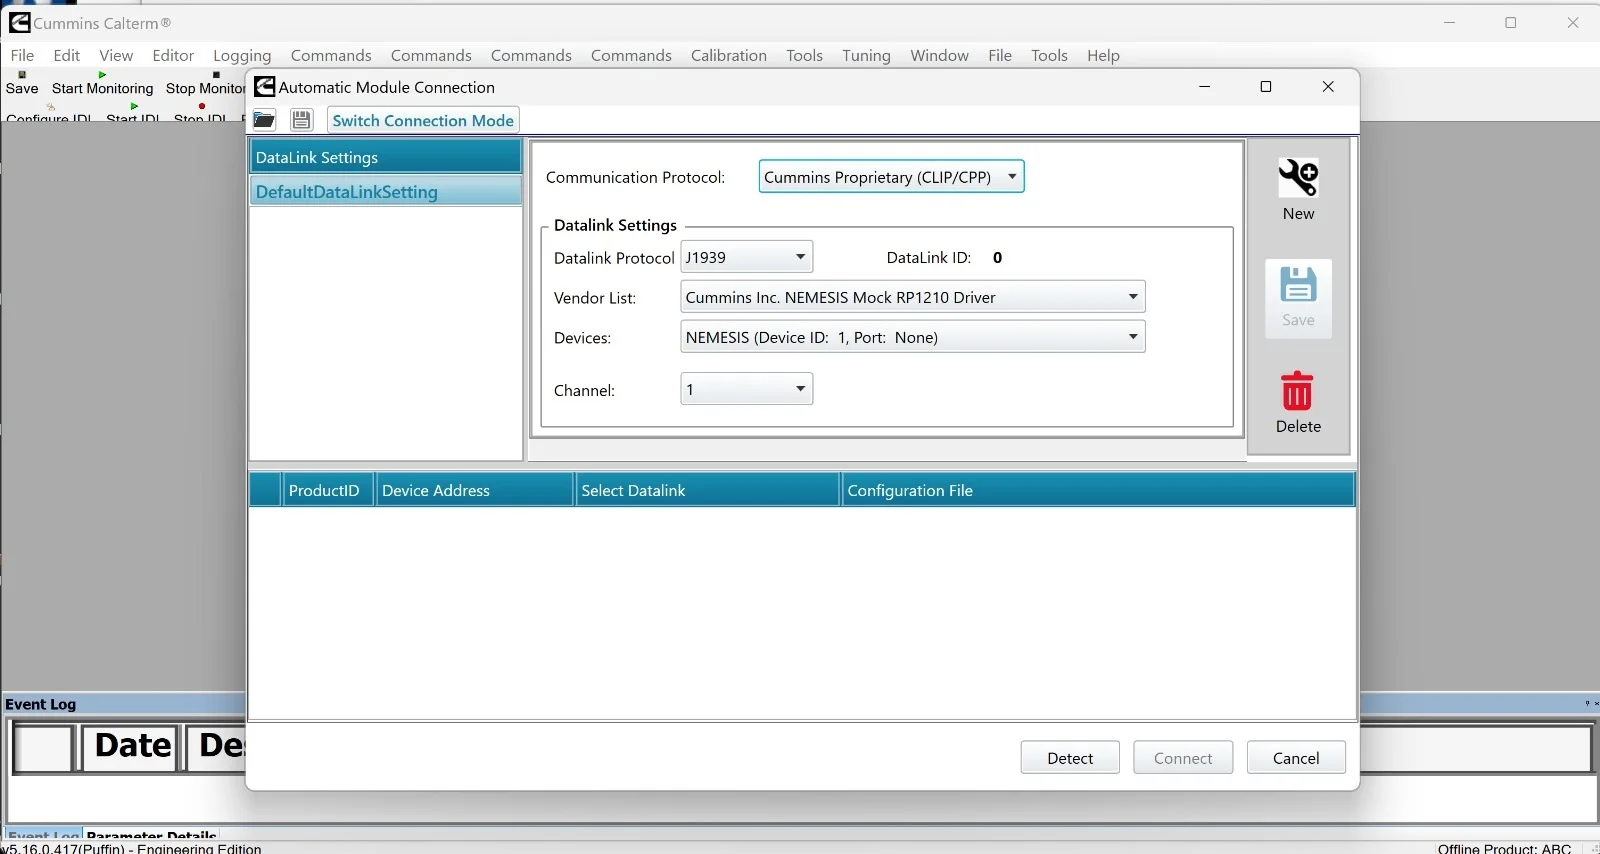Click the Cummins logo in the dialog title bar
Image resolution: width=1600 pixels, height=854 pixels.
[265, 87]
